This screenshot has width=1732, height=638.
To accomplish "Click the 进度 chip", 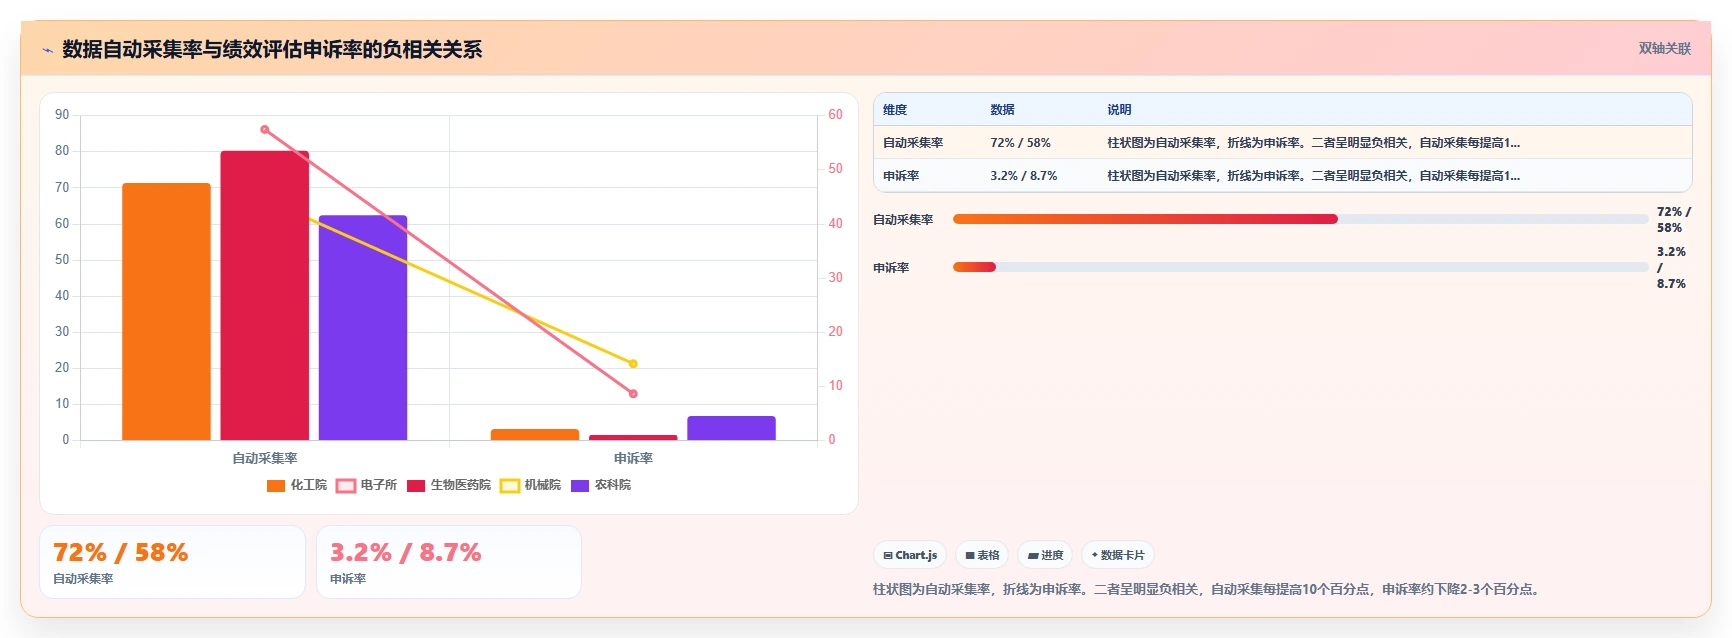I will [1045, 555].
